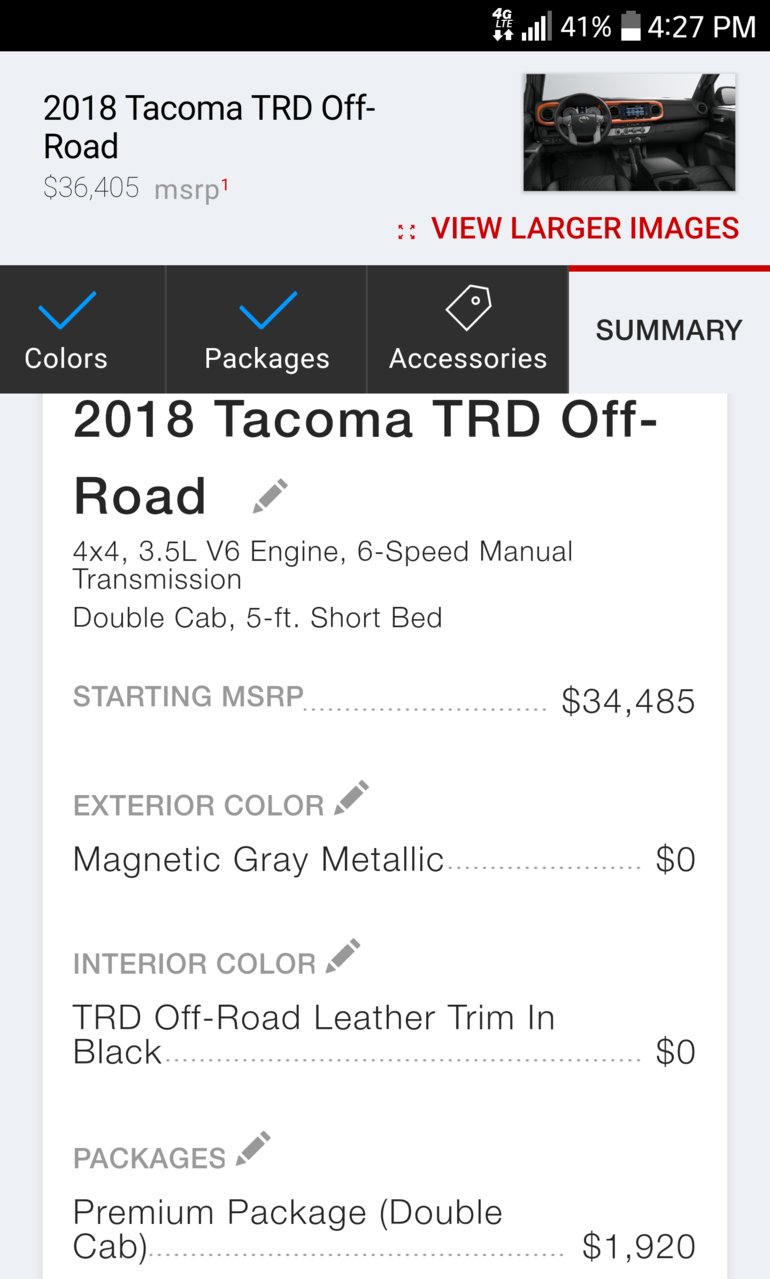This screenshot has height=1279, width=770.
Task: Tap the msrp footnote superscript
Action: pos(225,181)
